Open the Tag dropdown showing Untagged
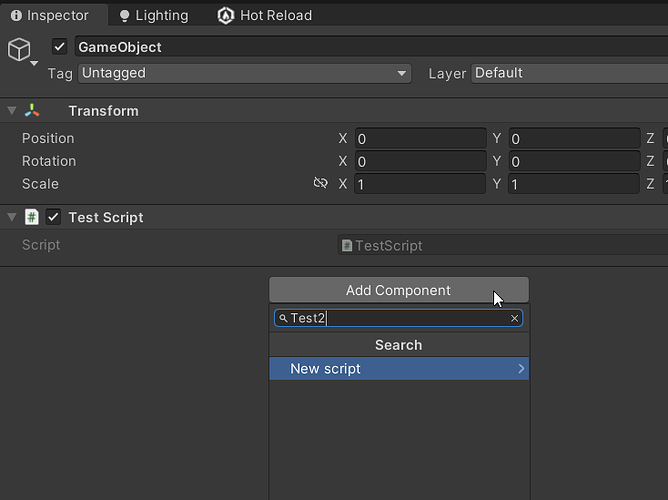The height and width of the screenshot is (500, 668). click(245, 73)
